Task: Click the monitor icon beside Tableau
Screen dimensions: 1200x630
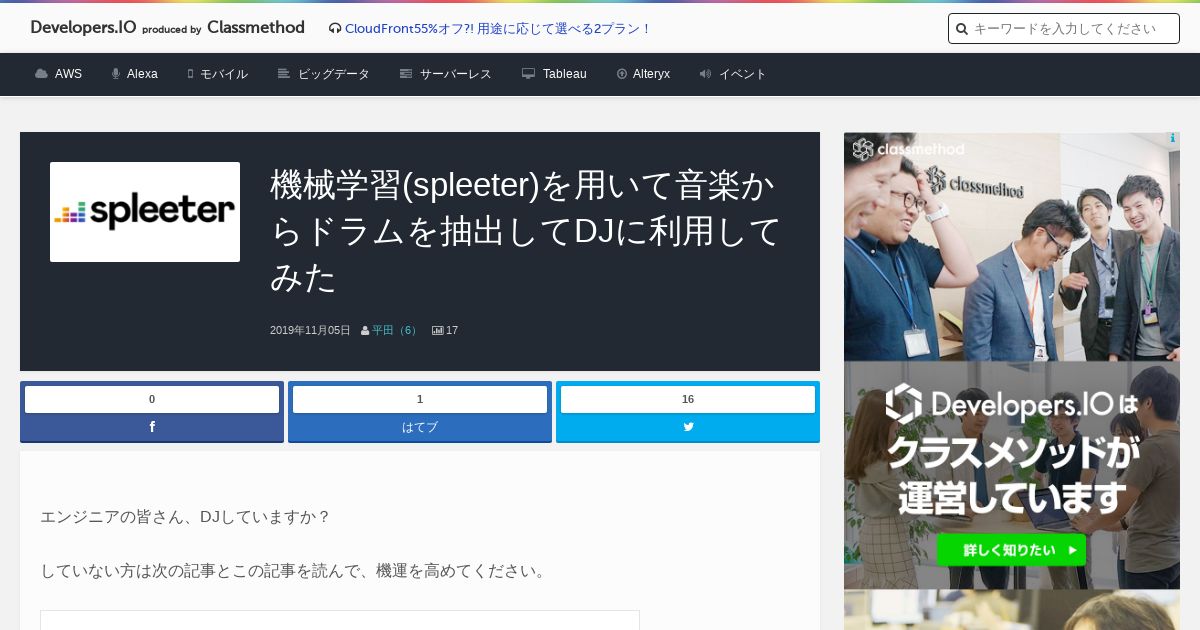Action: 528,74
